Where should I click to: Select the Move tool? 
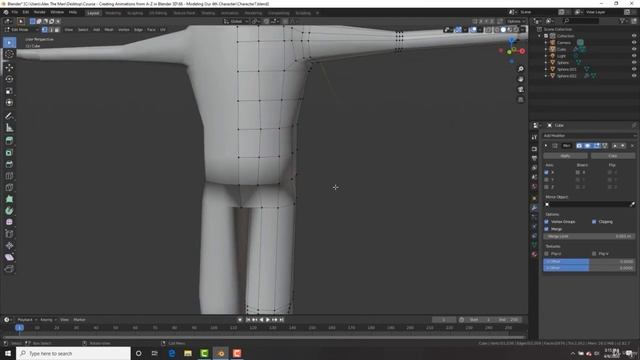coord(9,67)
